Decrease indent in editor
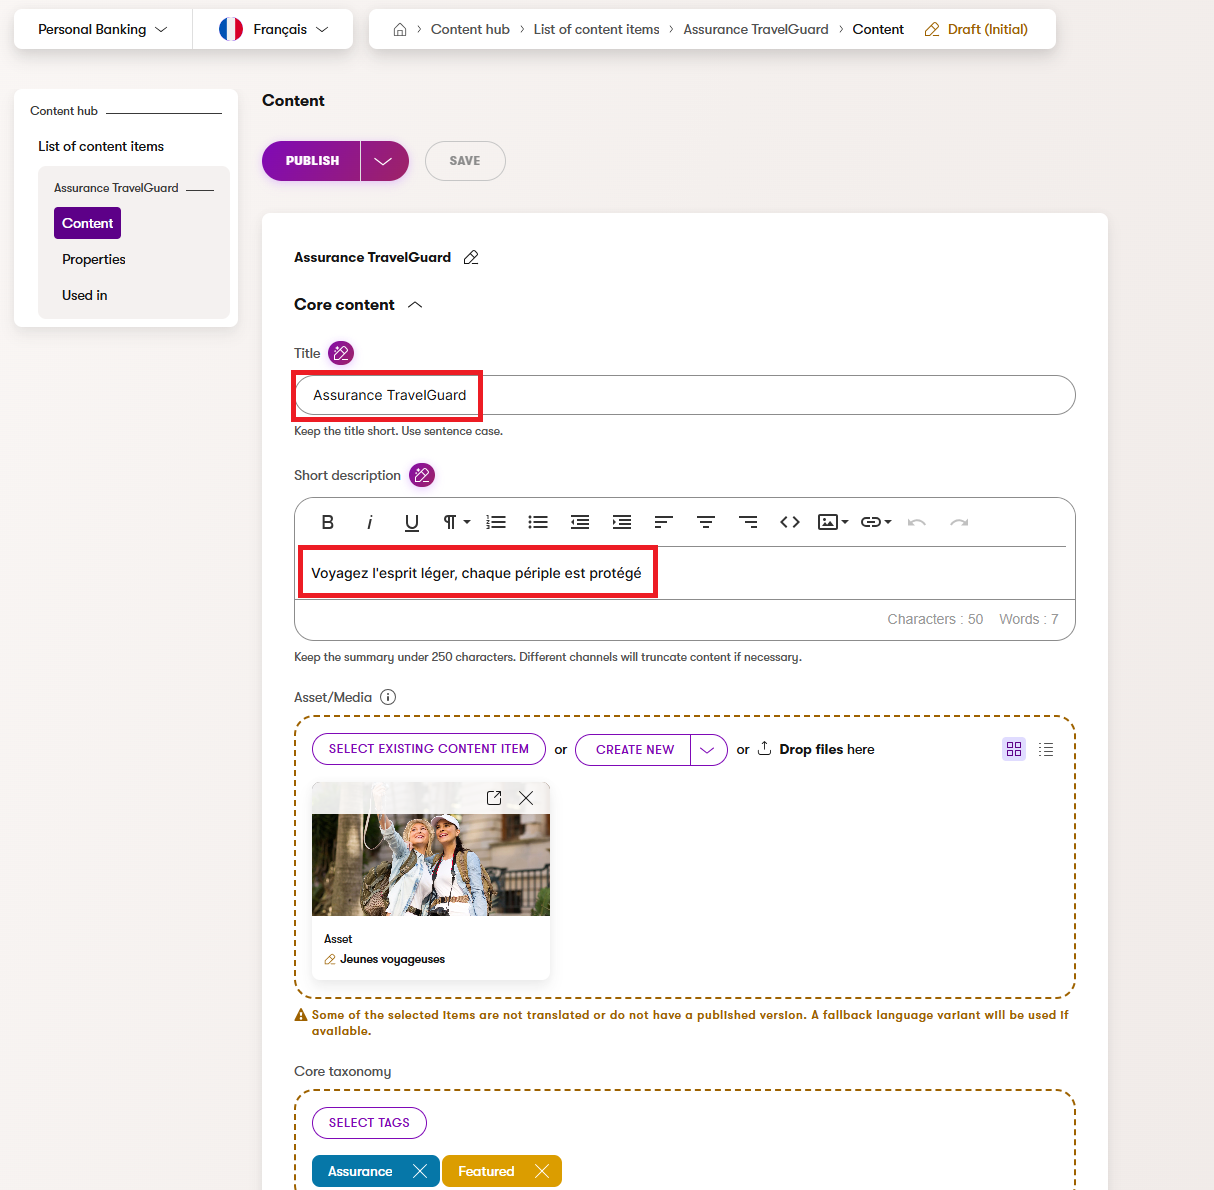Screen dimensions: 1214x1190 pos(580,522)
